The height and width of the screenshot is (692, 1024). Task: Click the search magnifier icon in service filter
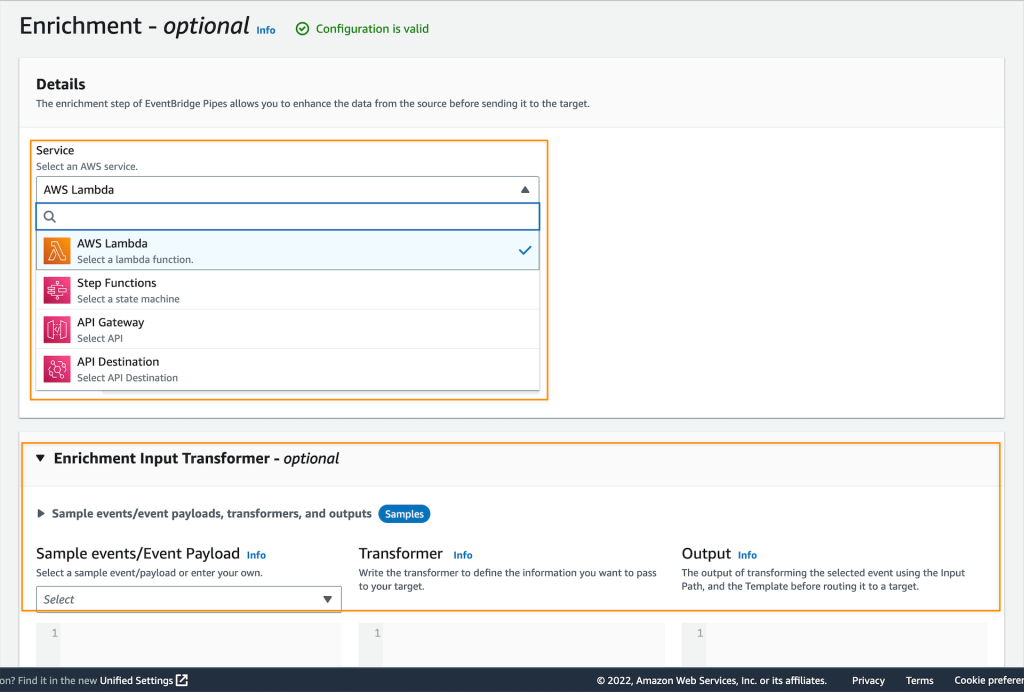50,217
